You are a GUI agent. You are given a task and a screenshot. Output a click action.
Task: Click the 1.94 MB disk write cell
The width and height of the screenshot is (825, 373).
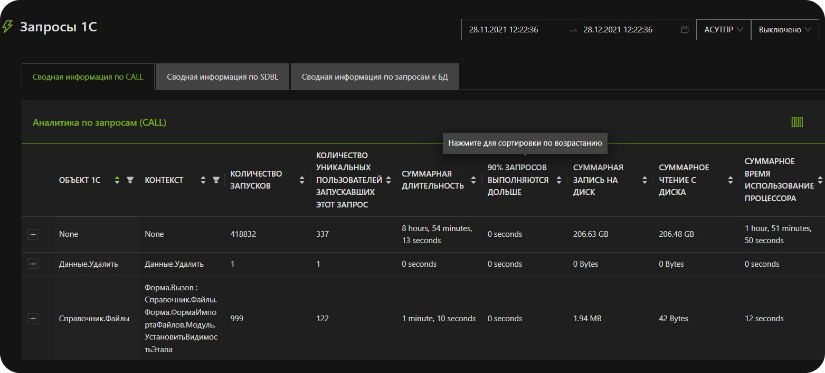tap(587, 319)
